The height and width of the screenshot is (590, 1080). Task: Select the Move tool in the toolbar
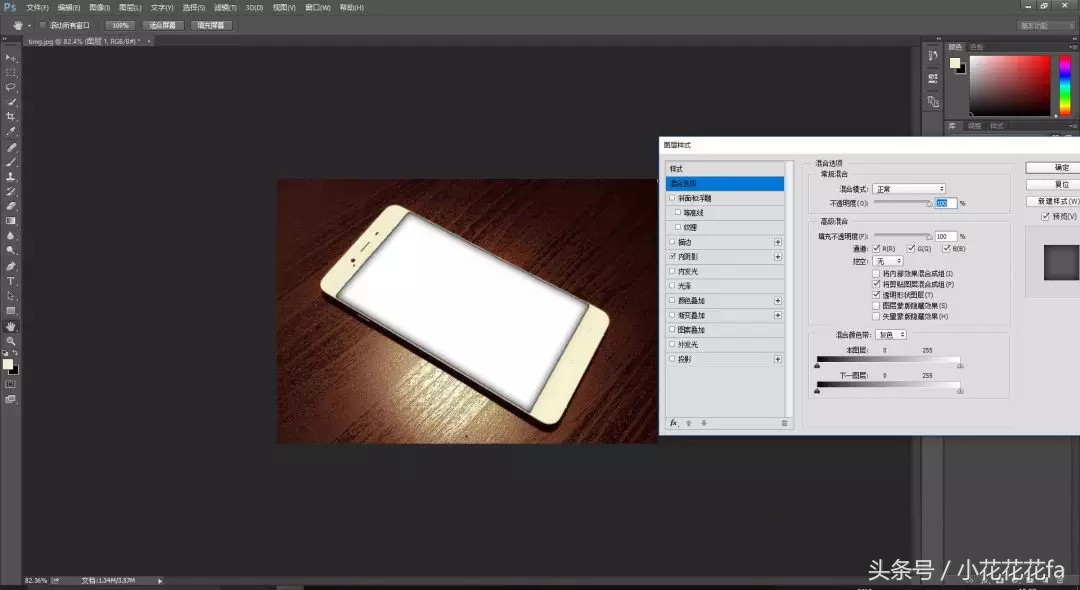pyautogui.click(x=11, y=58)
